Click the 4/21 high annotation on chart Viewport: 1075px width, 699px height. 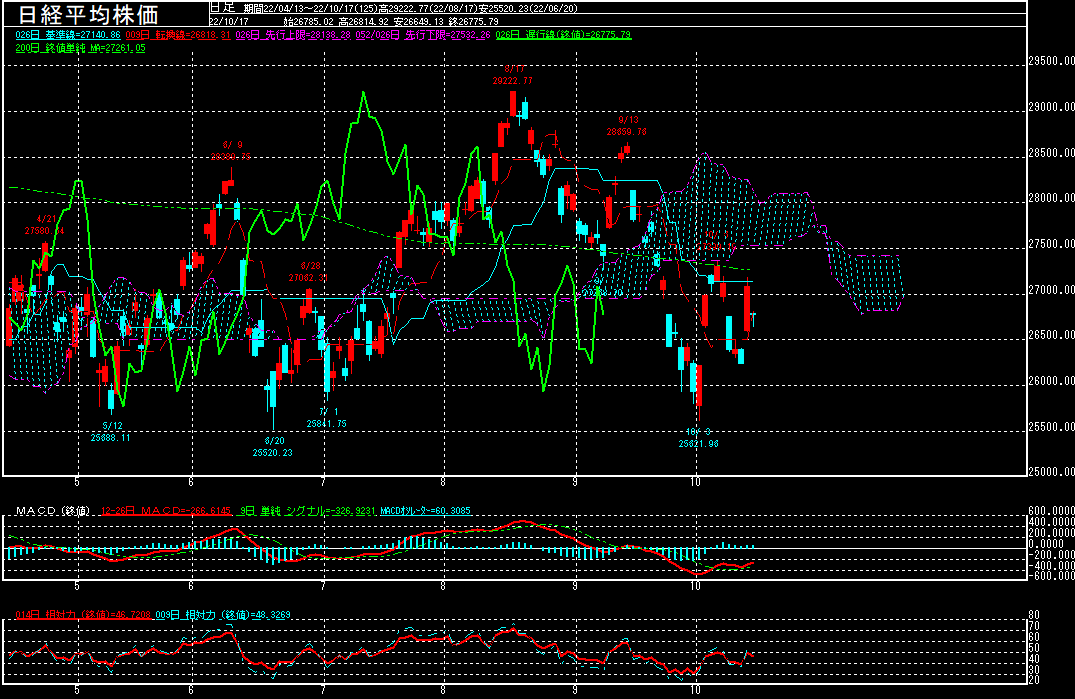coord(45,225)
